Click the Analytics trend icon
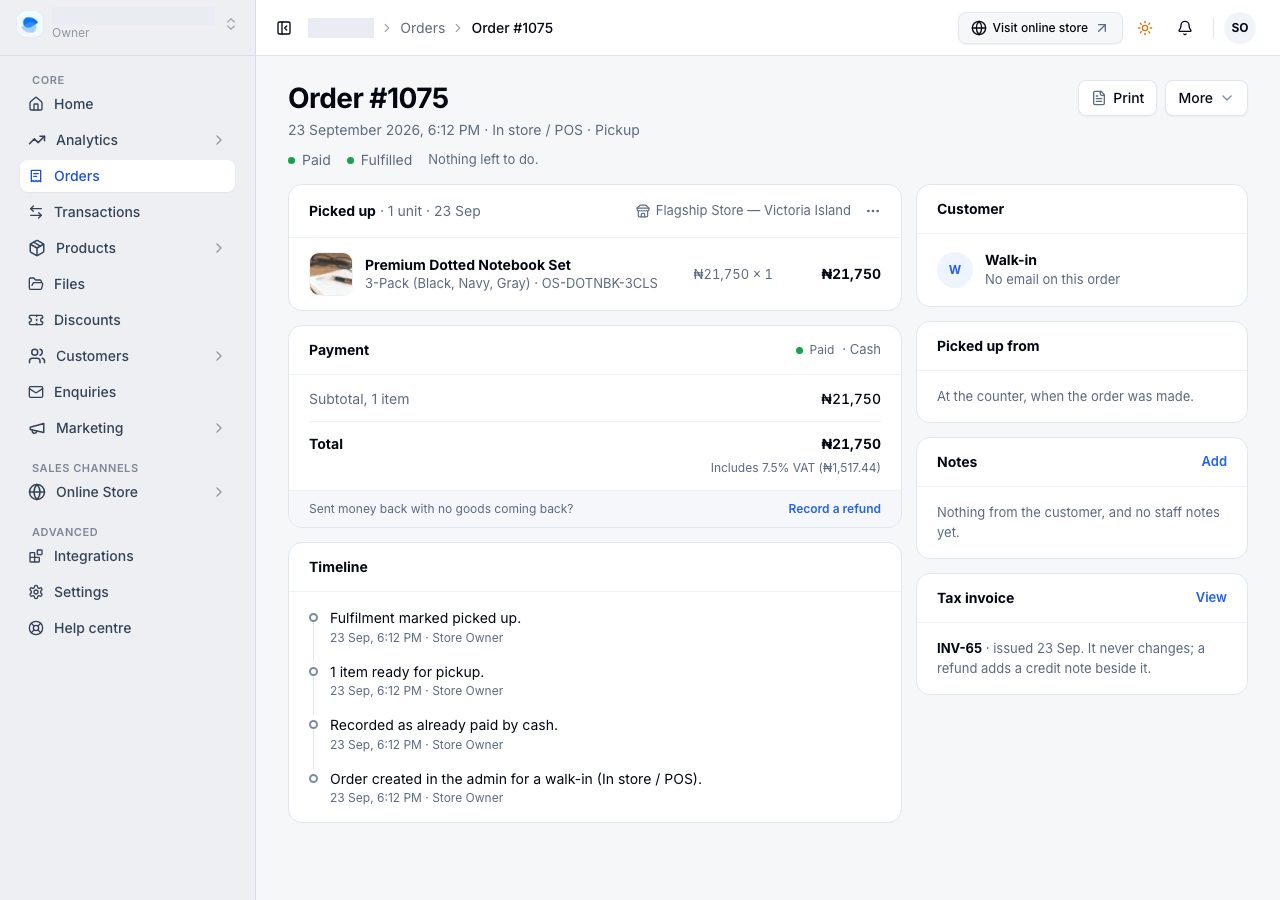 [x=37, y=140]
